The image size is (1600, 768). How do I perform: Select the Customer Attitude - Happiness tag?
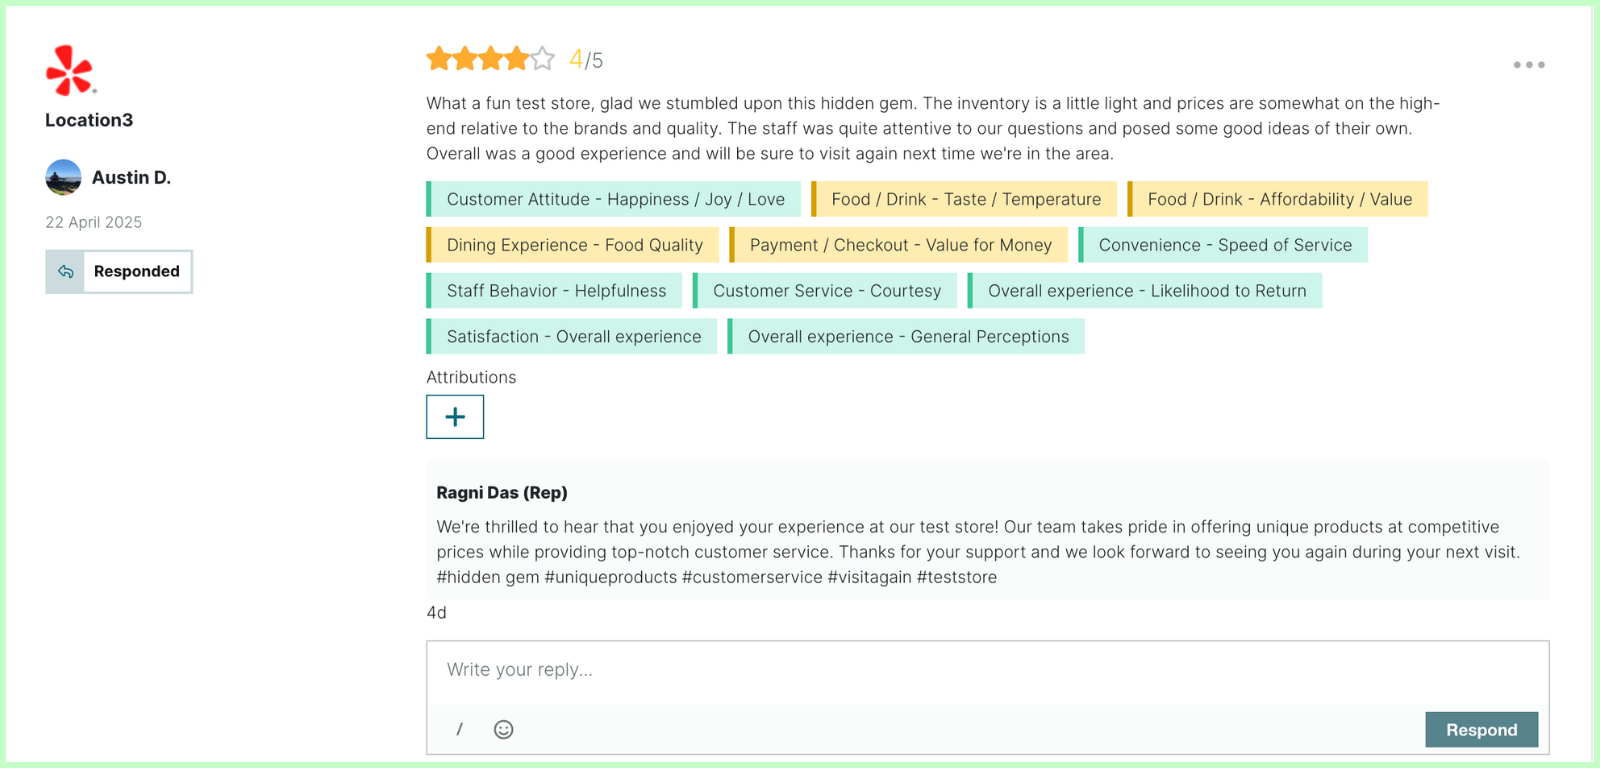click(615, 199)
